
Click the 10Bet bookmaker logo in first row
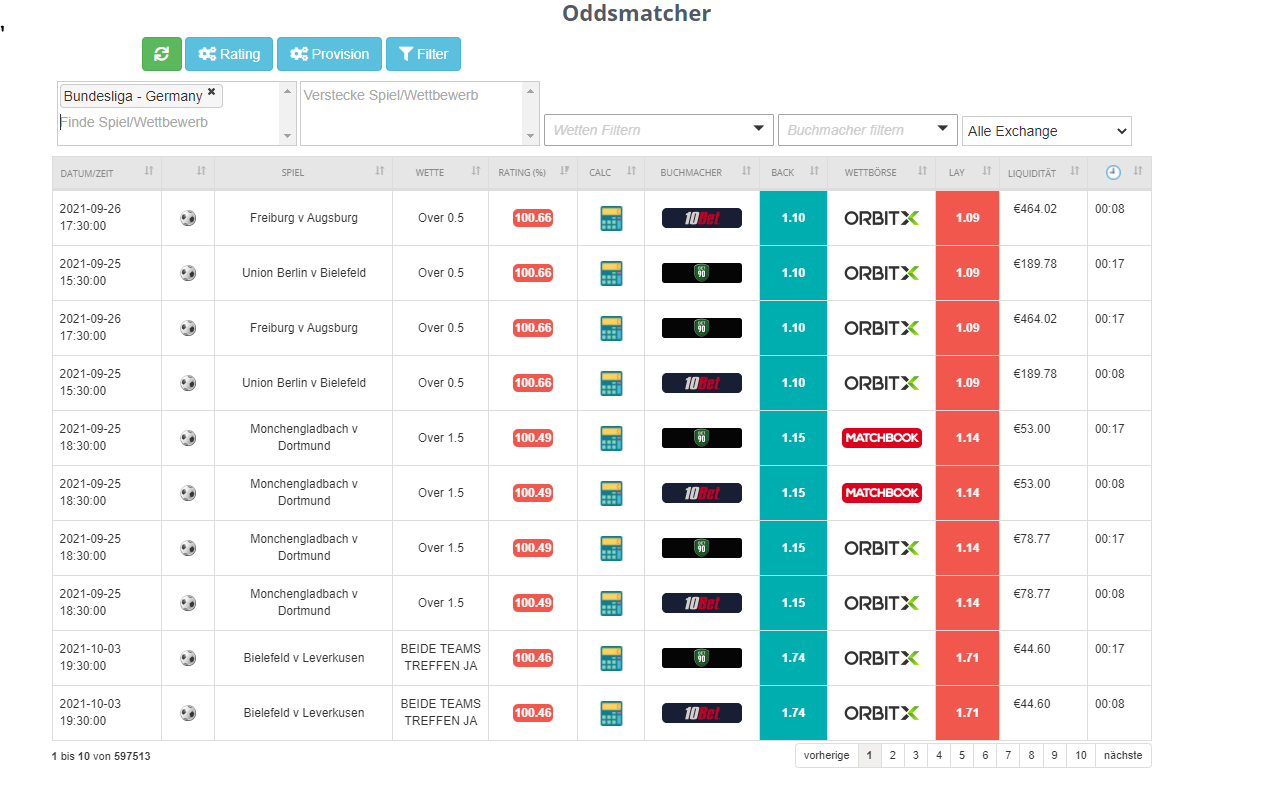click(701, 218)
